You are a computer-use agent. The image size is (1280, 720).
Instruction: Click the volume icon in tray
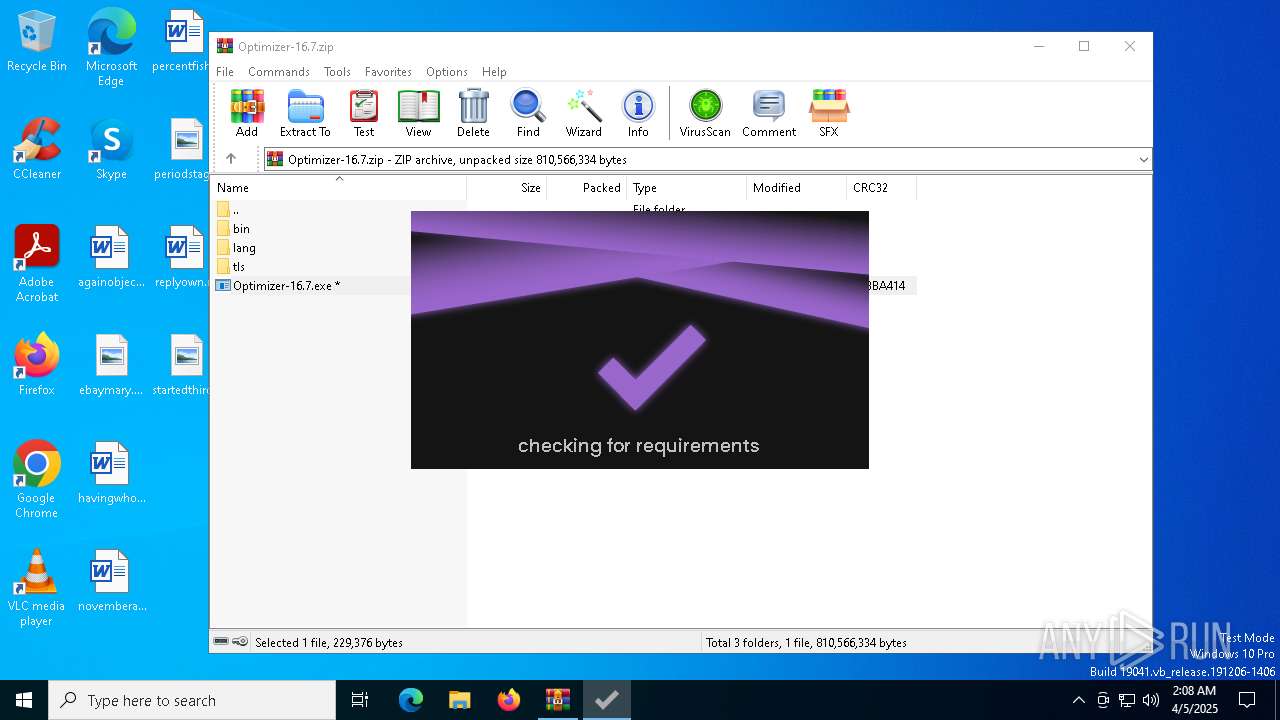coord(1150,700)
